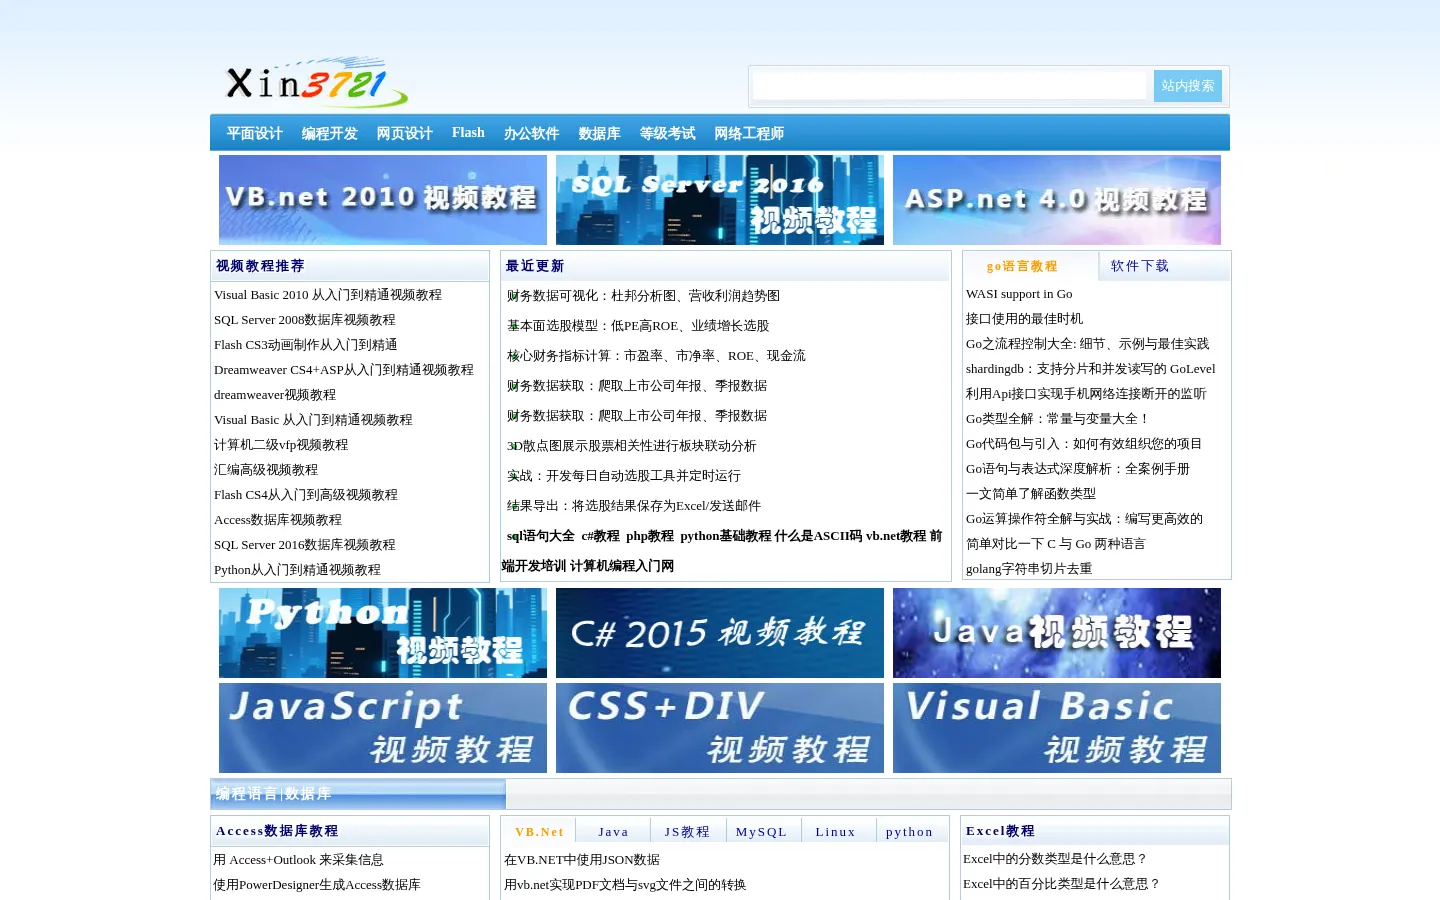Open dreamweaver视频教程 link
Screen dimensions: 1440x900
(275, 395)
